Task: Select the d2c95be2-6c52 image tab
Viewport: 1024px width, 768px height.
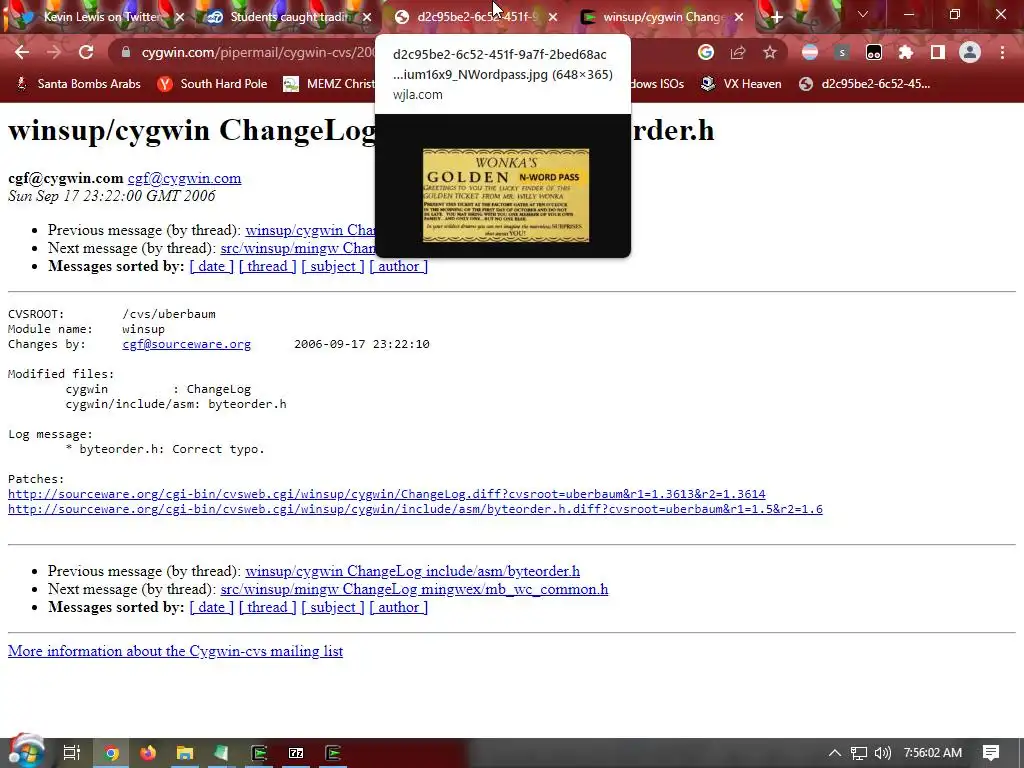Action: pos(475,17)
